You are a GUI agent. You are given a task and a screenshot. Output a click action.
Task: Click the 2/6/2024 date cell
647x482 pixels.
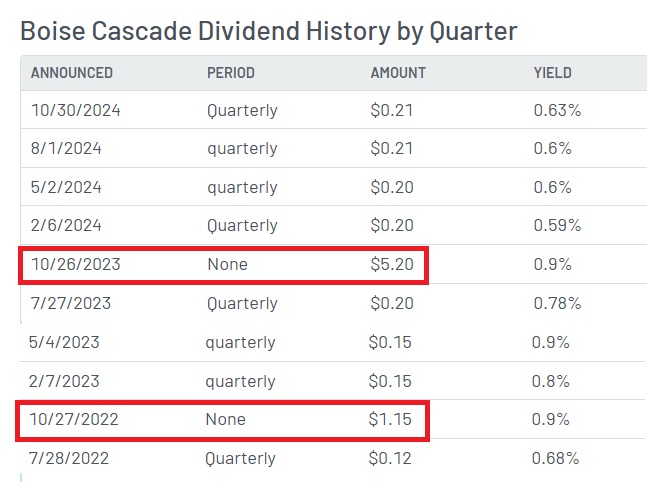66,225
